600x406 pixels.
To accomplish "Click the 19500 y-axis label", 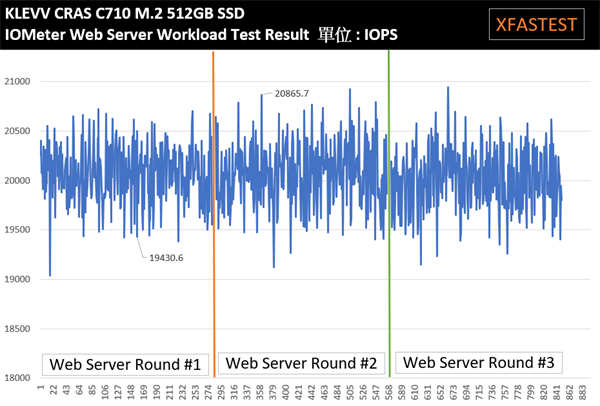I will pos(17,230).
